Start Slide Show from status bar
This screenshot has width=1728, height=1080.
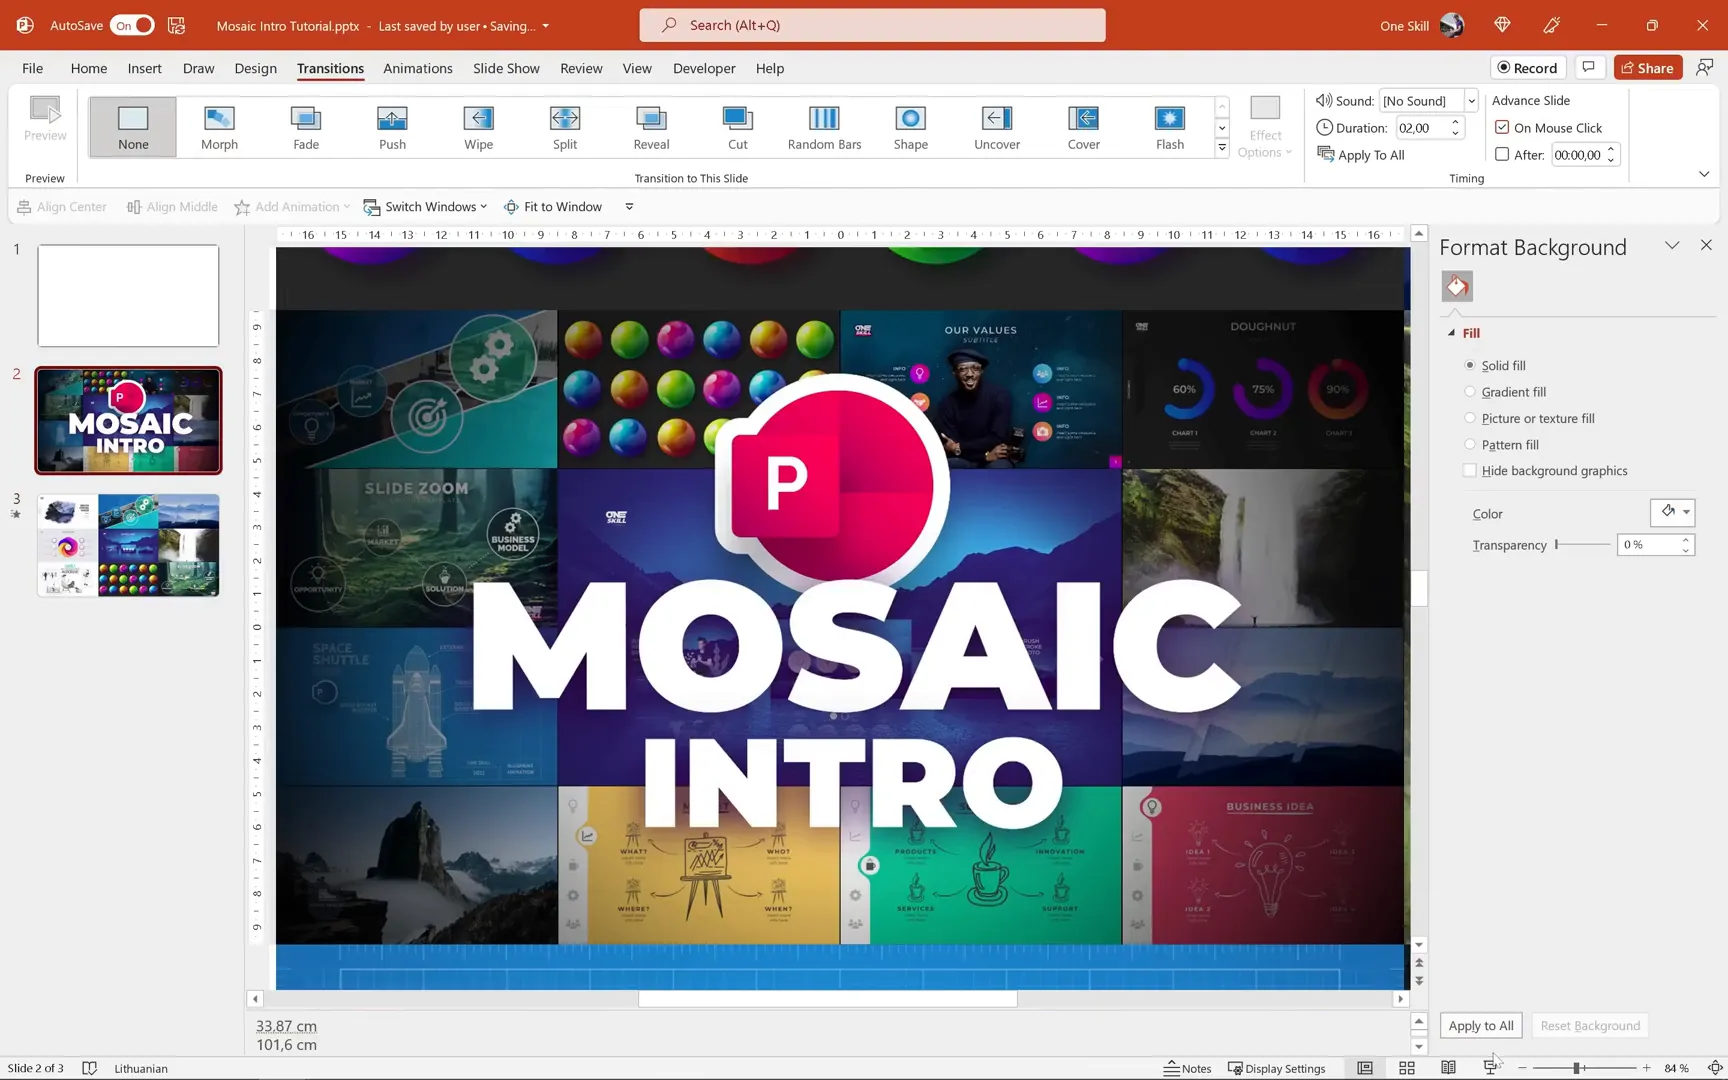1490,1068
